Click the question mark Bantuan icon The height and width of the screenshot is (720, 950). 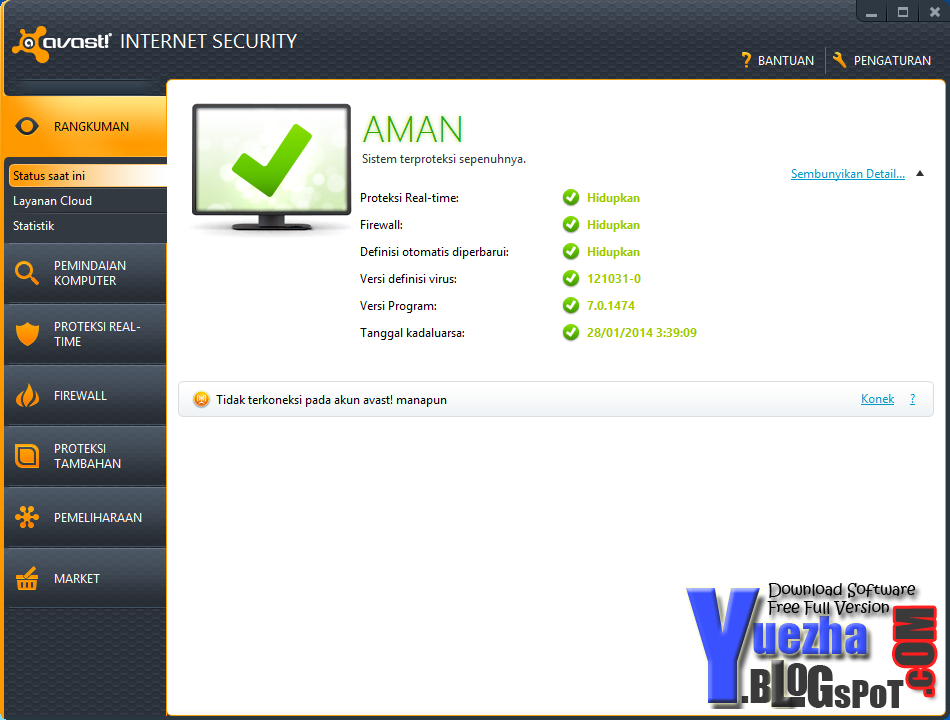tap(746, 60)
